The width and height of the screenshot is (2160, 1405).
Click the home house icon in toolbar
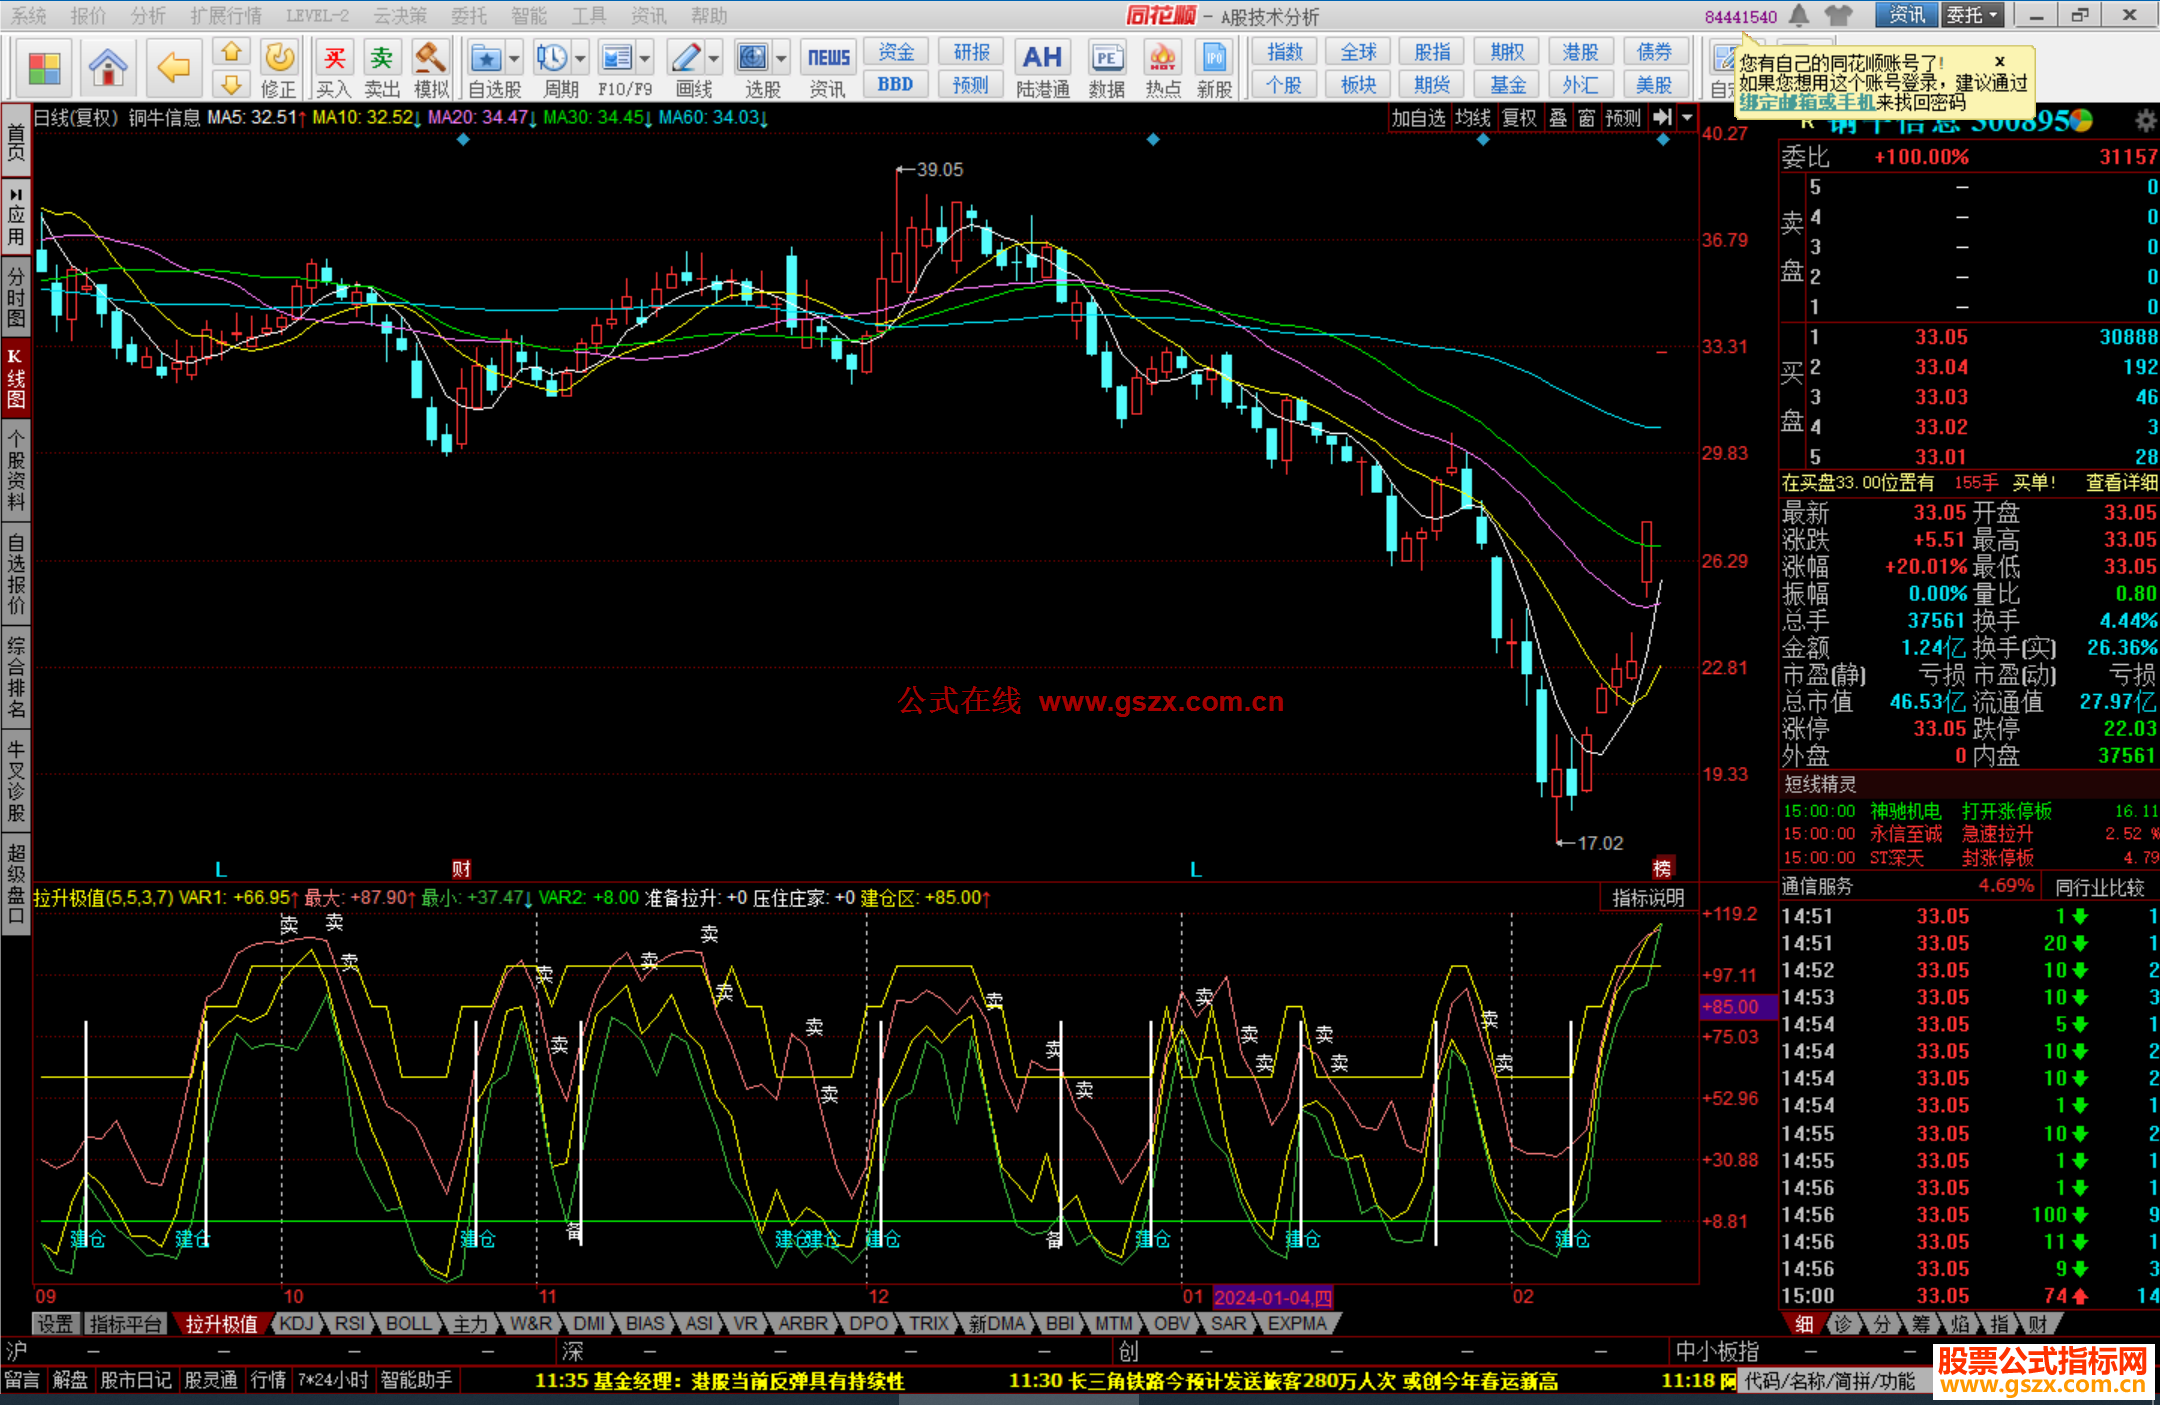click(x=107, y=68)
